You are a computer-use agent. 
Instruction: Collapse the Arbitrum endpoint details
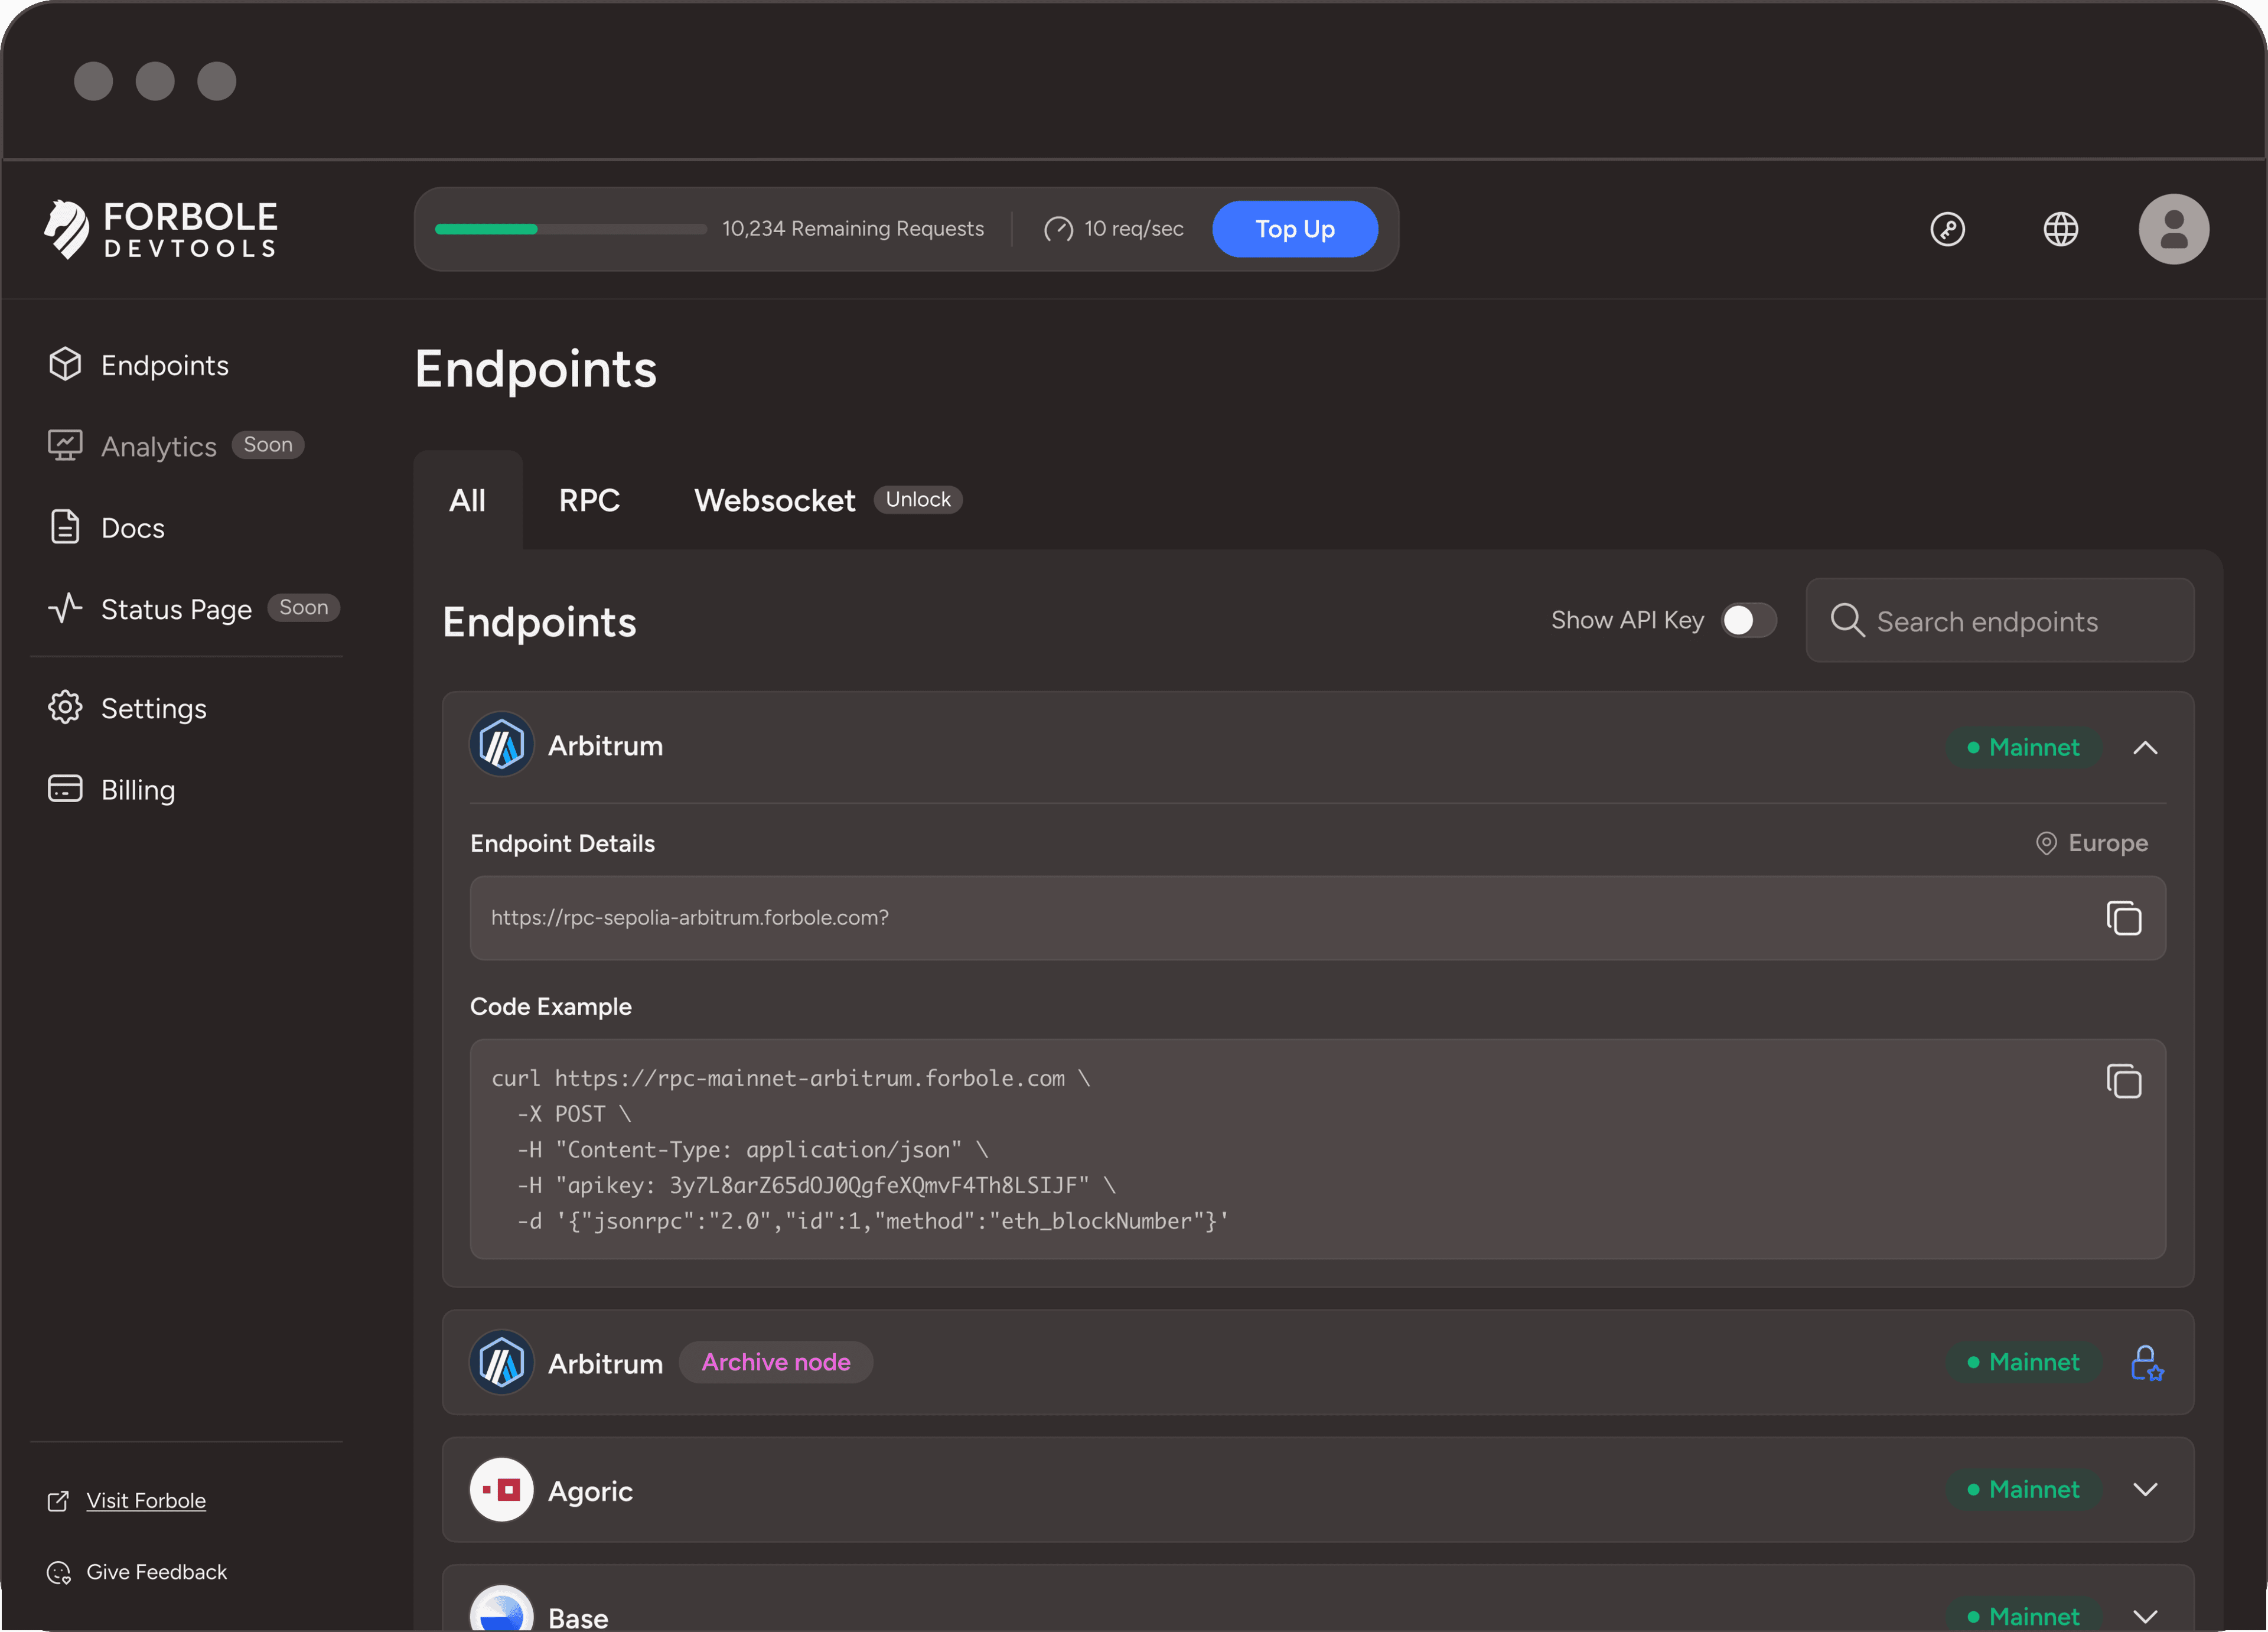(x=2145, y=747)
